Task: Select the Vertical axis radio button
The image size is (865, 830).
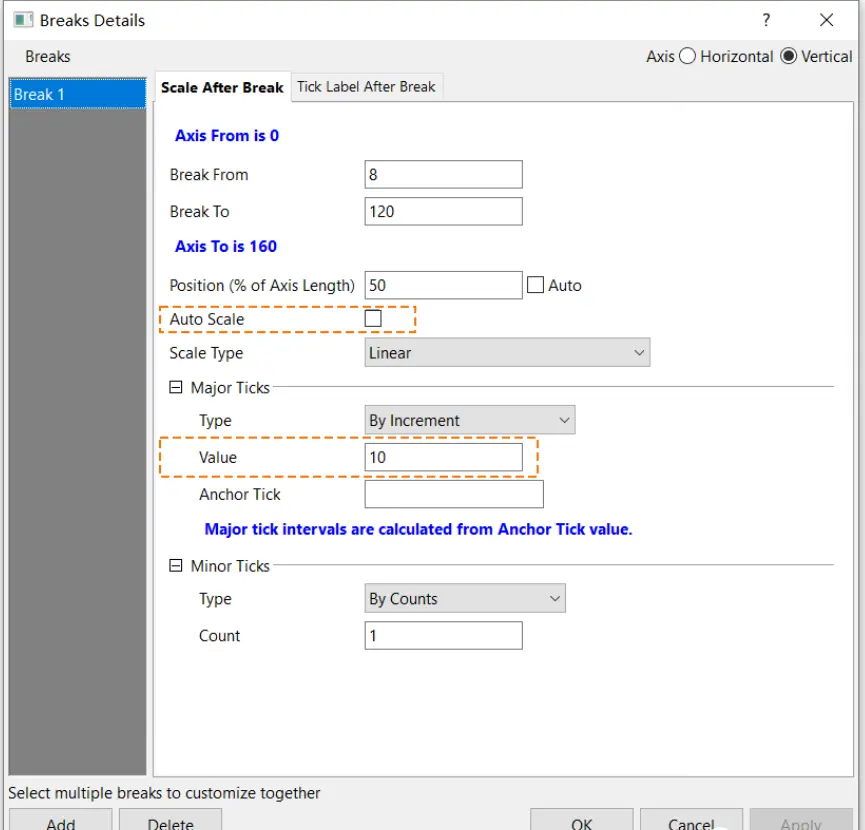Action: 789,56
